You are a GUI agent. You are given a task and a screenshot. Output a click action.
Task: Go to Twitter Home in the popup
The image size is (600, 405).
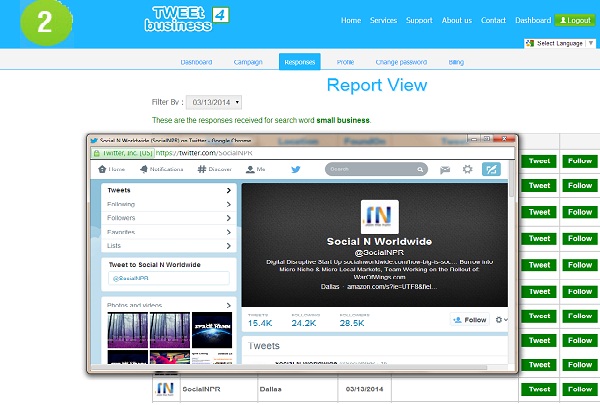coord(111,169)
